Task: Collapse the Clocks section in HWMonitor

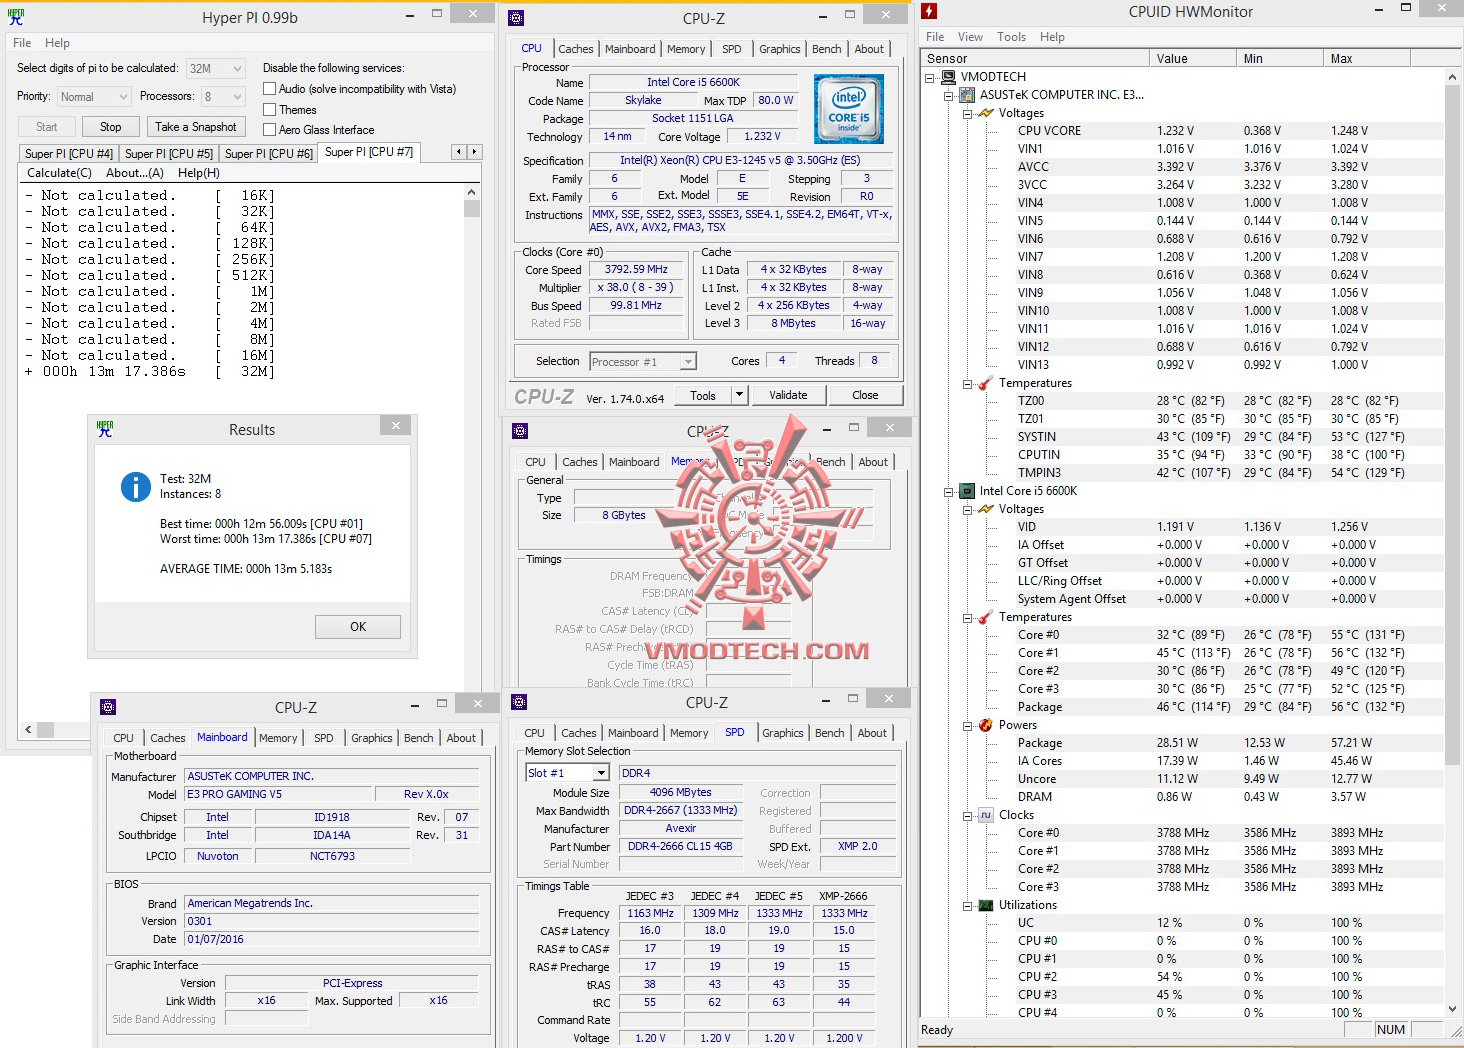Action: [967, 815]
